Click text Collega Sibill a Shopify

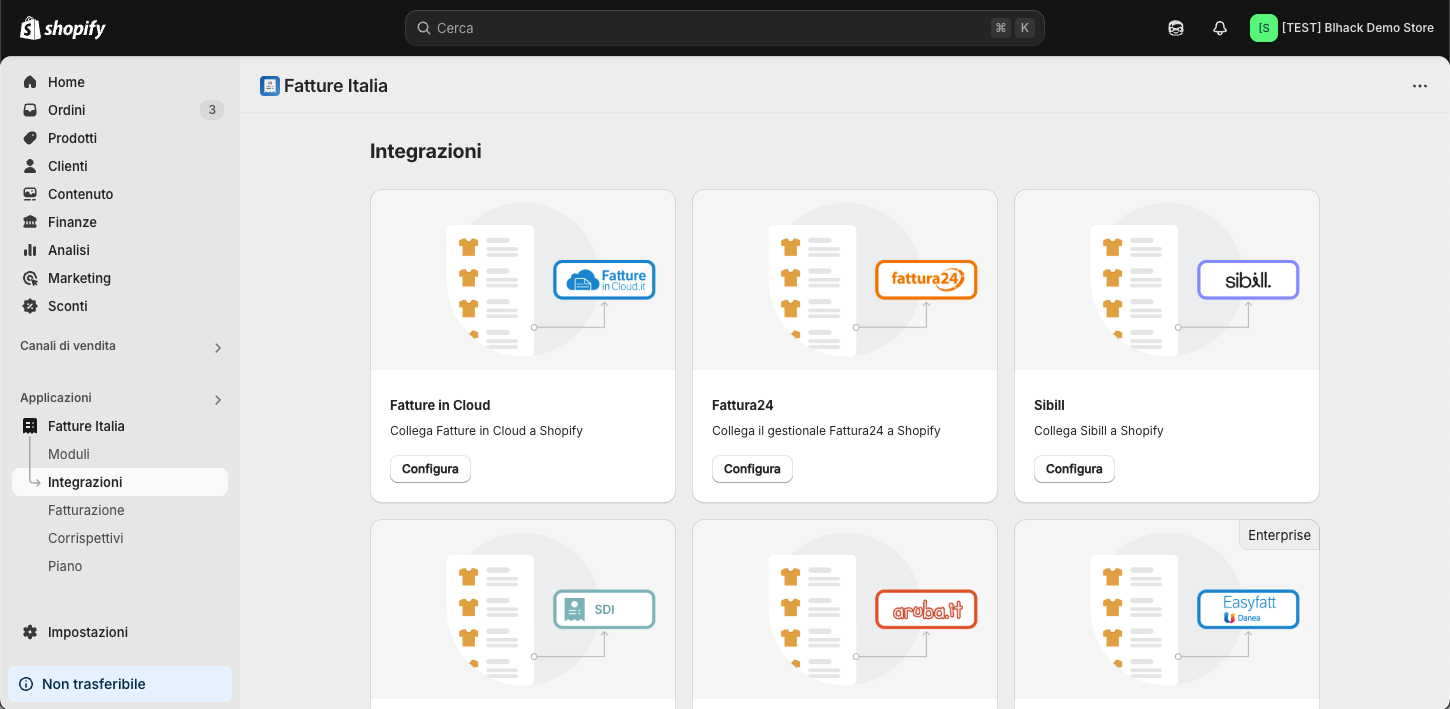coord(1099,431)
